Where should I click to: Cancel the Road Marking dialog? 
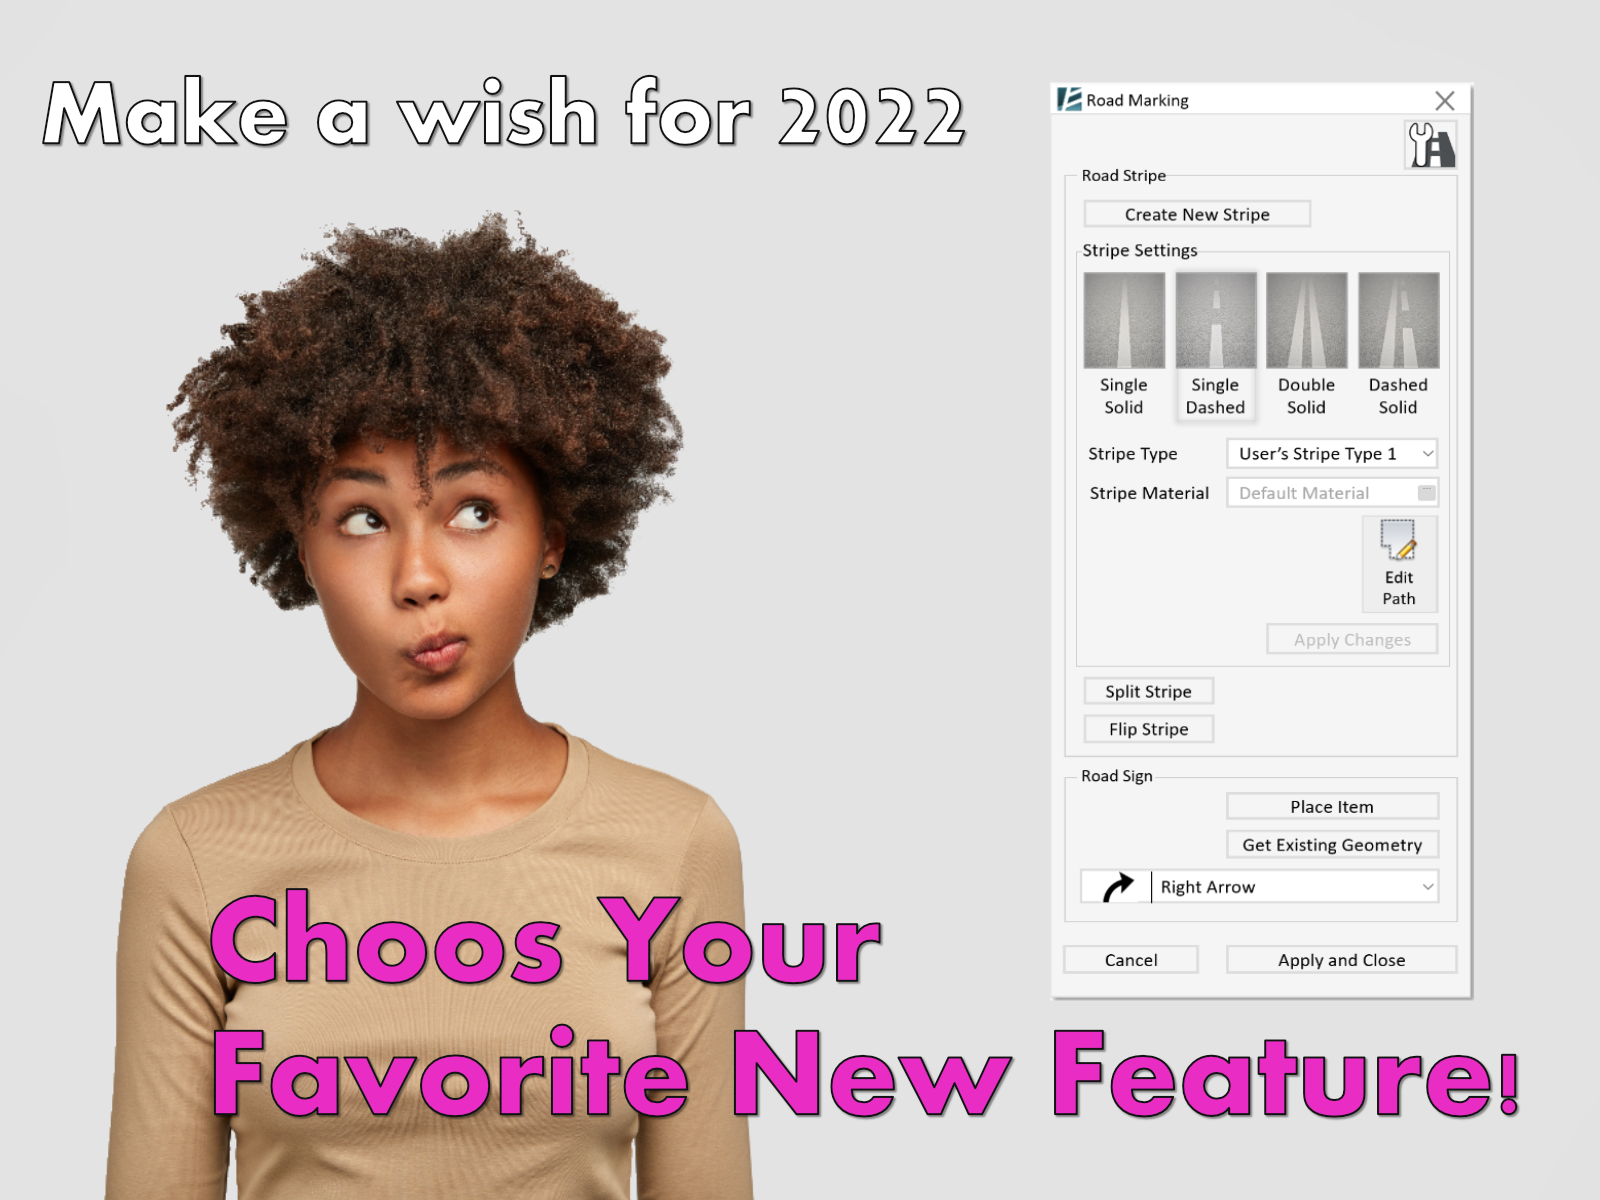pyautogui.click(x=1131, y=960)
